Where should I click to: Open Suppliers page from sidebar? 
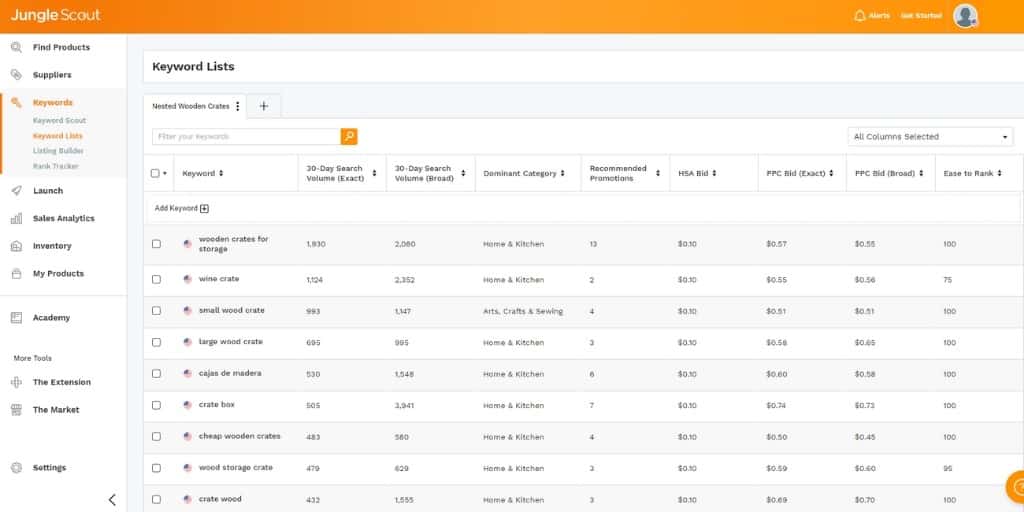point(52,74)
